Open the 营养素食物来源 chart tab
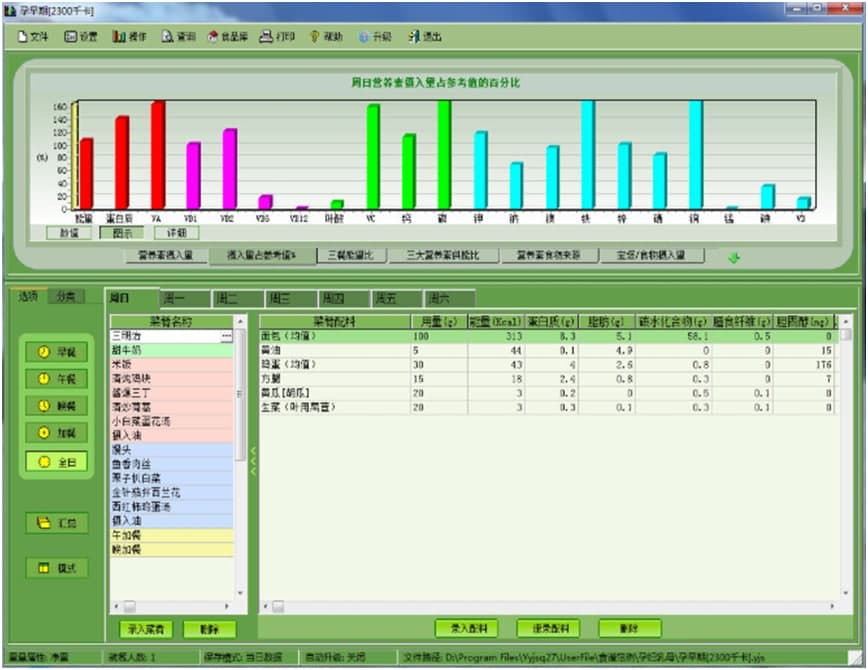 549,255
